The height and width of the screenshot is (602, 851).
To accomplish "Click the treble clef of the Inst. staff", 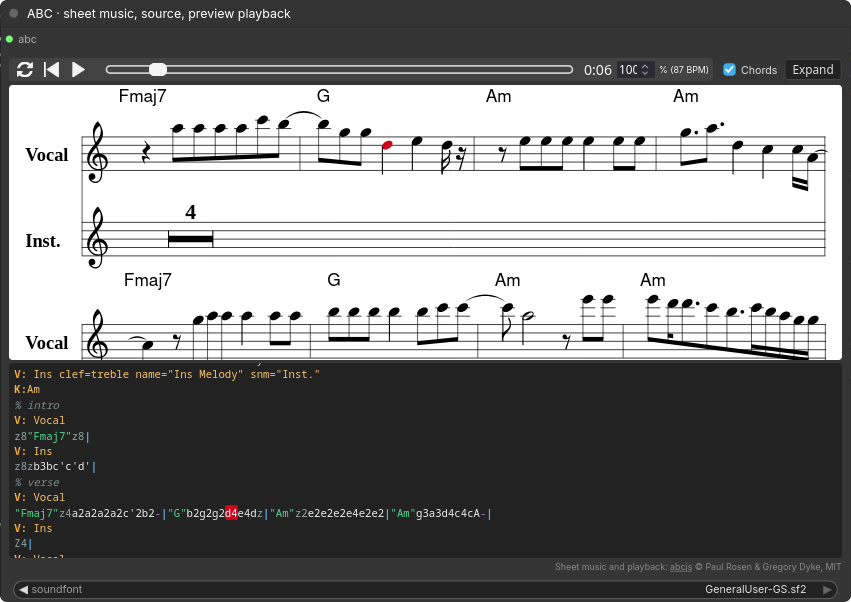I will (96, 238).
